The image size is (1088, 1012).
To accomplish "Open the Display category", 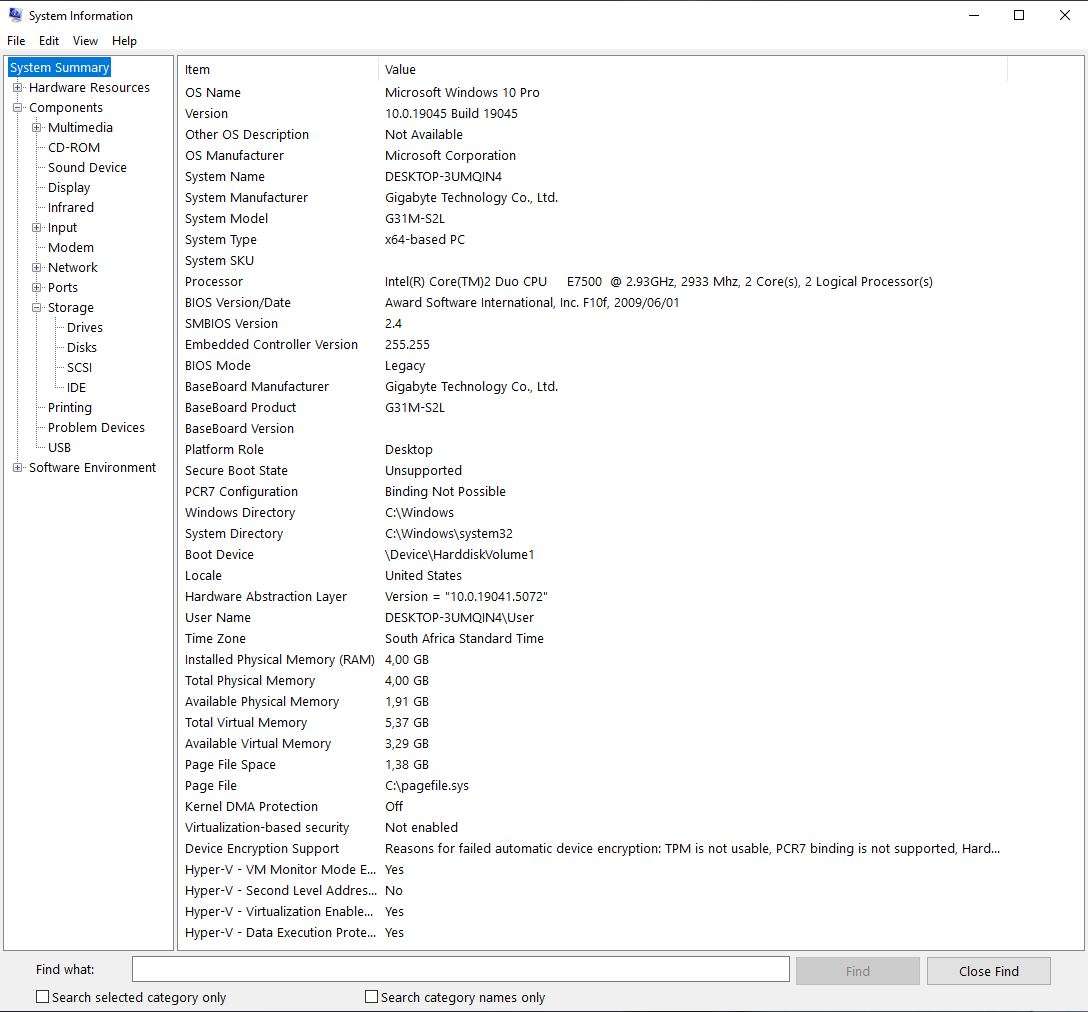I will click(70, 187).
